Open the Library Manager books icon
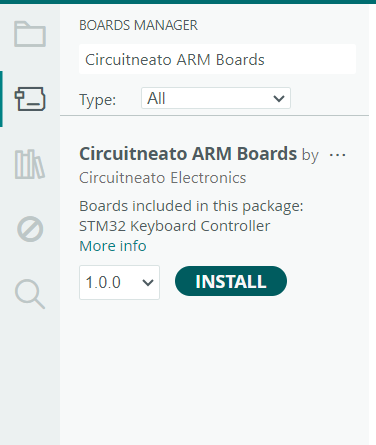 click(x=30, y=164)
